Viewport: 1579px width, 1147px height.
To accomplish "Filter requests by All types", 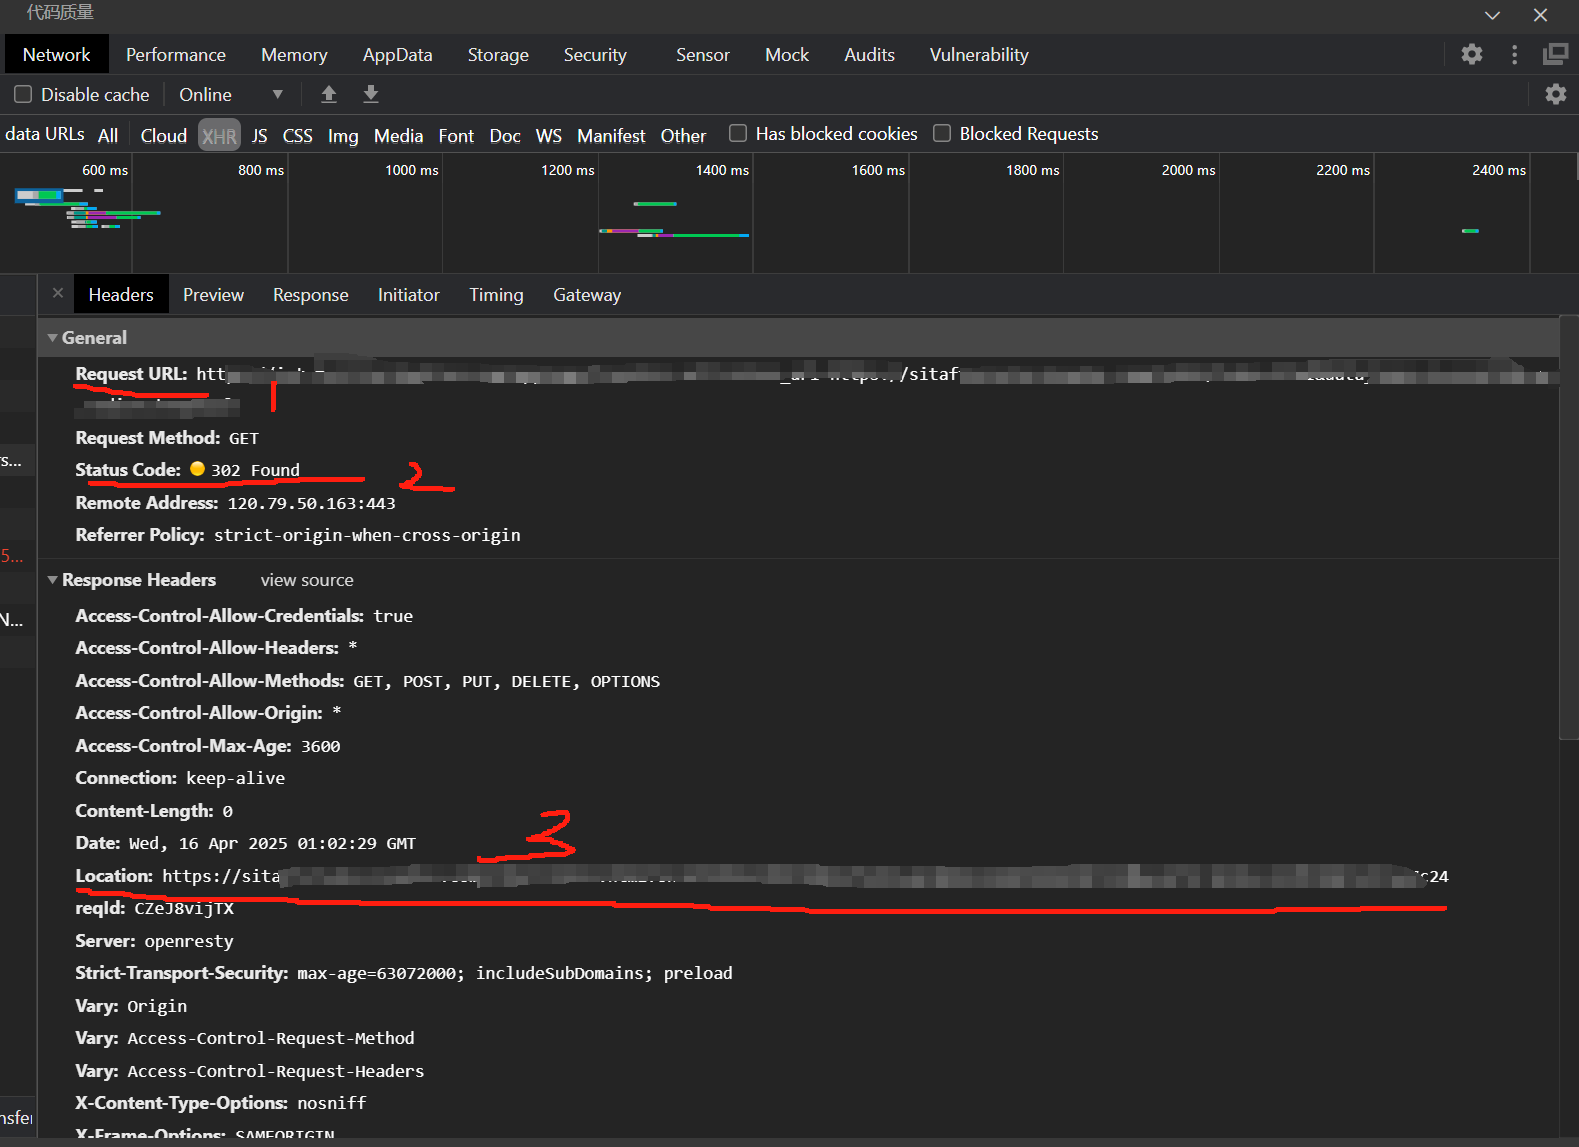I will coord(108,135).
